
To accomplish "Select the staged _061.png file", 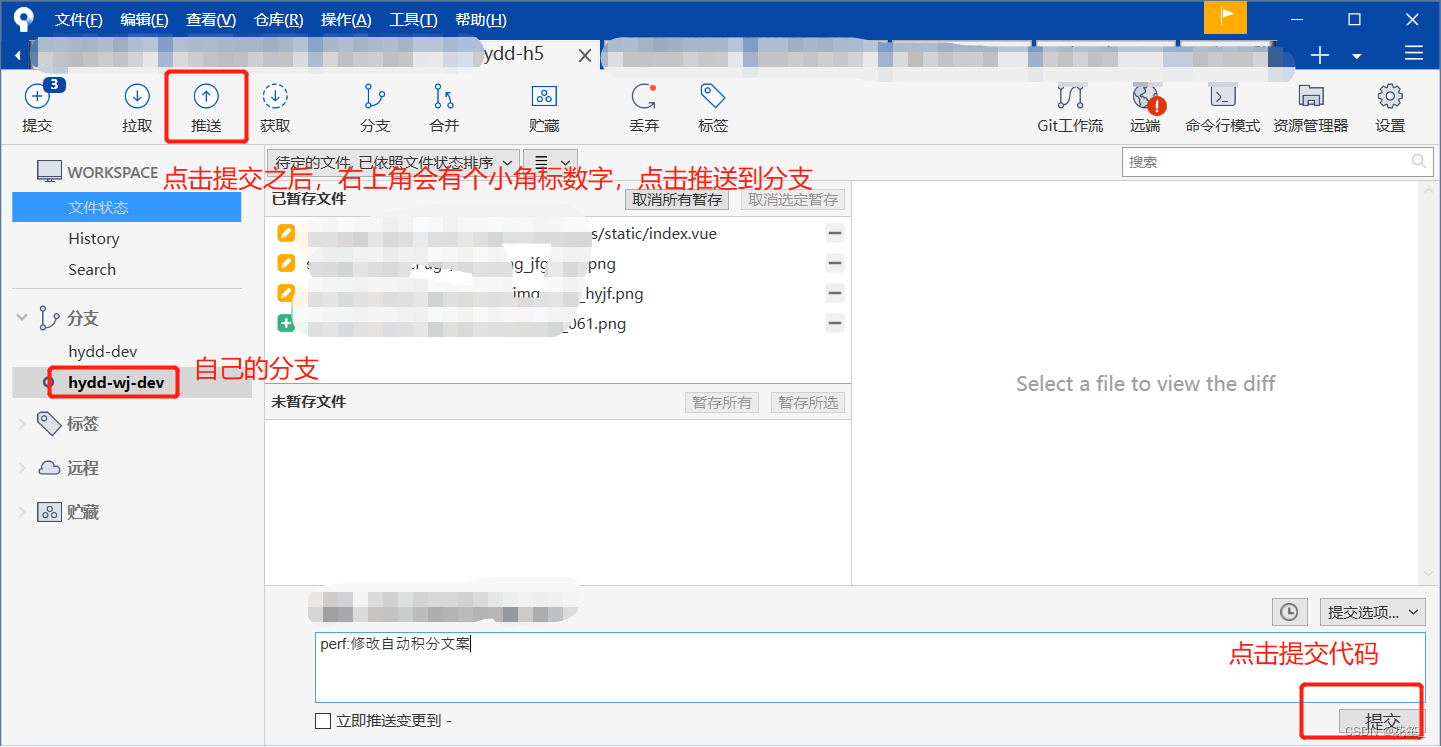I will (557, 323).
